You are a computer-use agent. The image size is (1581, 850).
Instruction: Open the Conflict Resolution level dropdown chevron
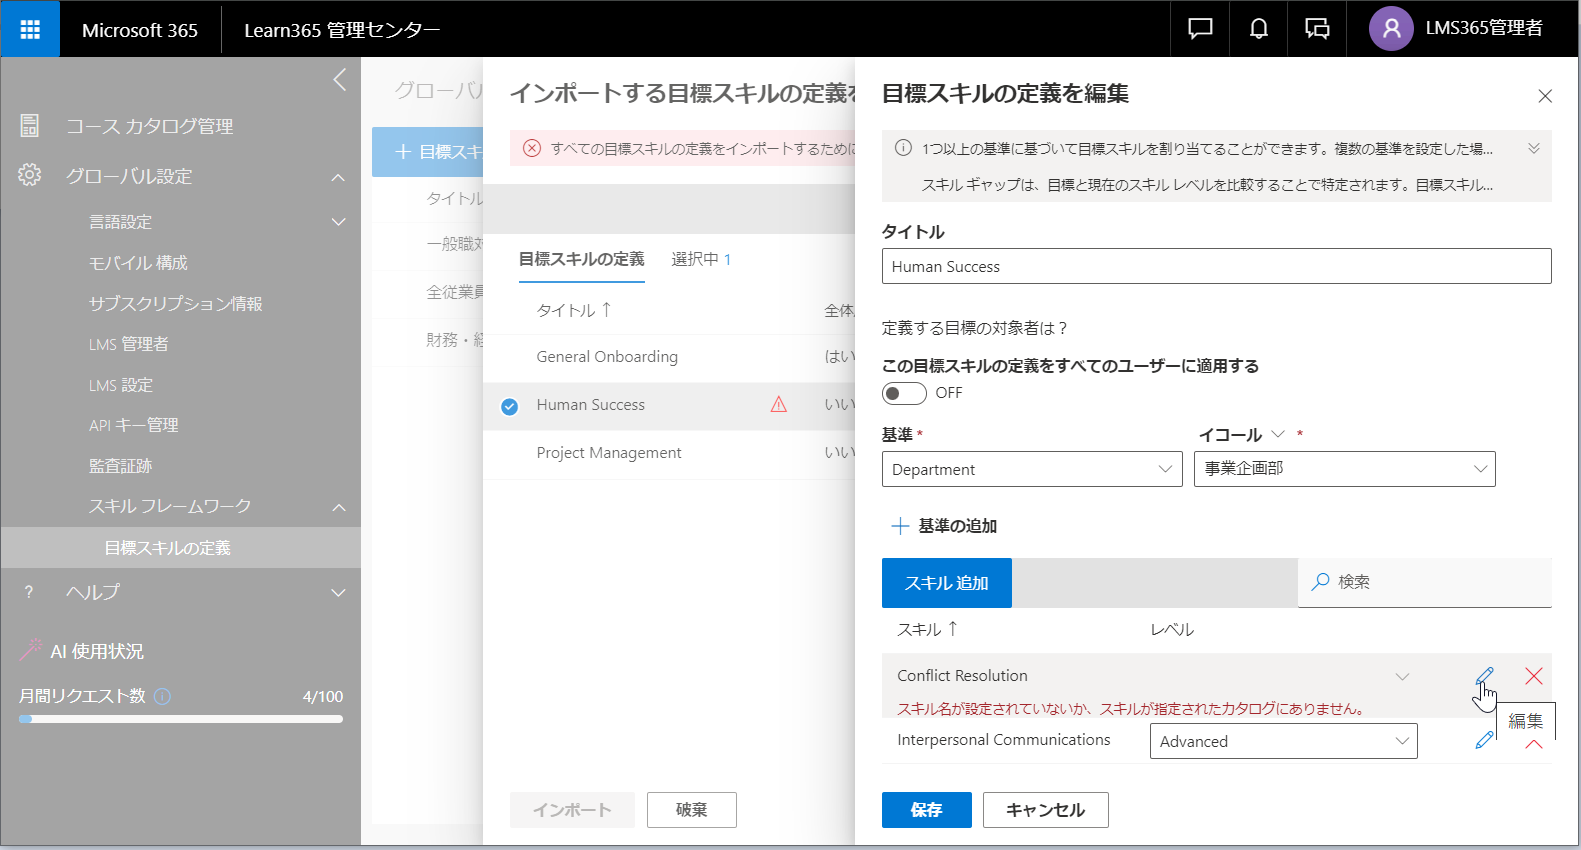(x=1403, y=677)
